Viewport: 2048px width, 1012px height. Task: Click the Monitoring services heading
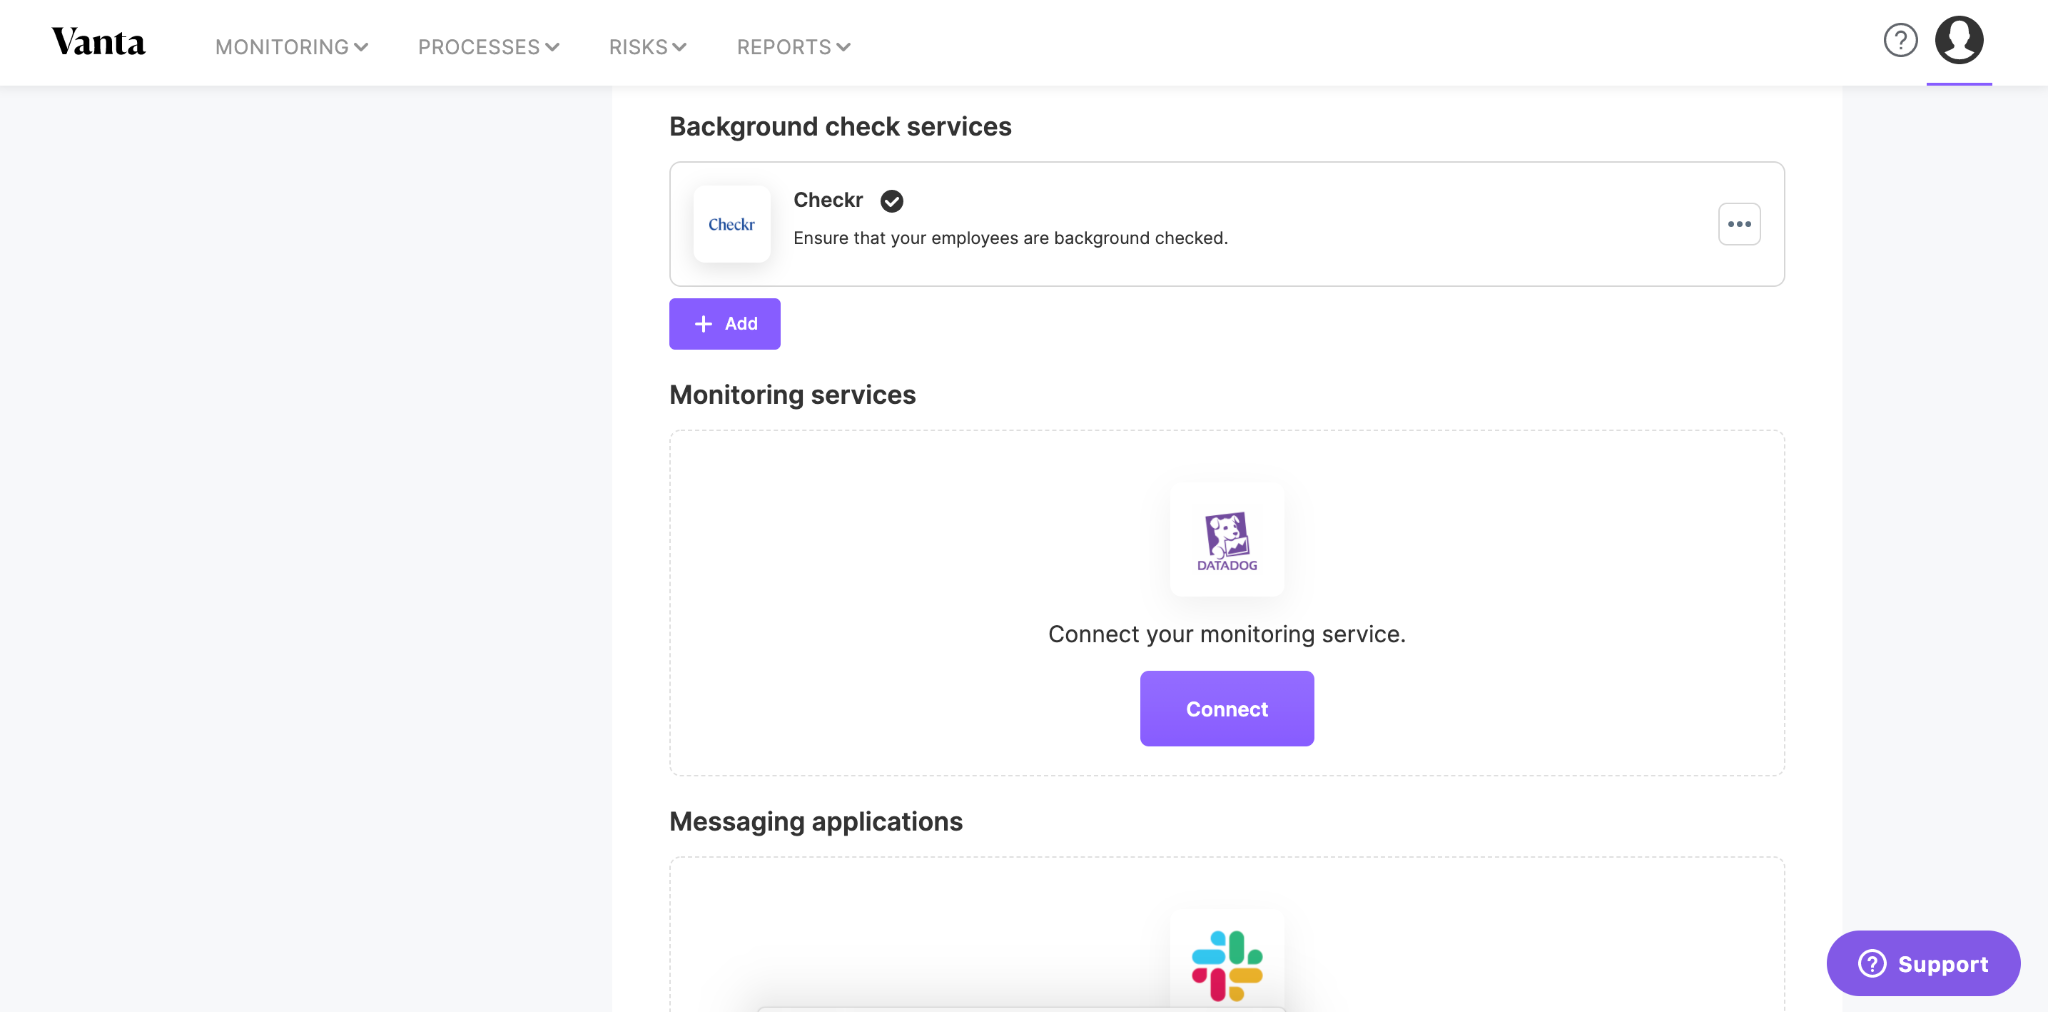click(792, 395)
